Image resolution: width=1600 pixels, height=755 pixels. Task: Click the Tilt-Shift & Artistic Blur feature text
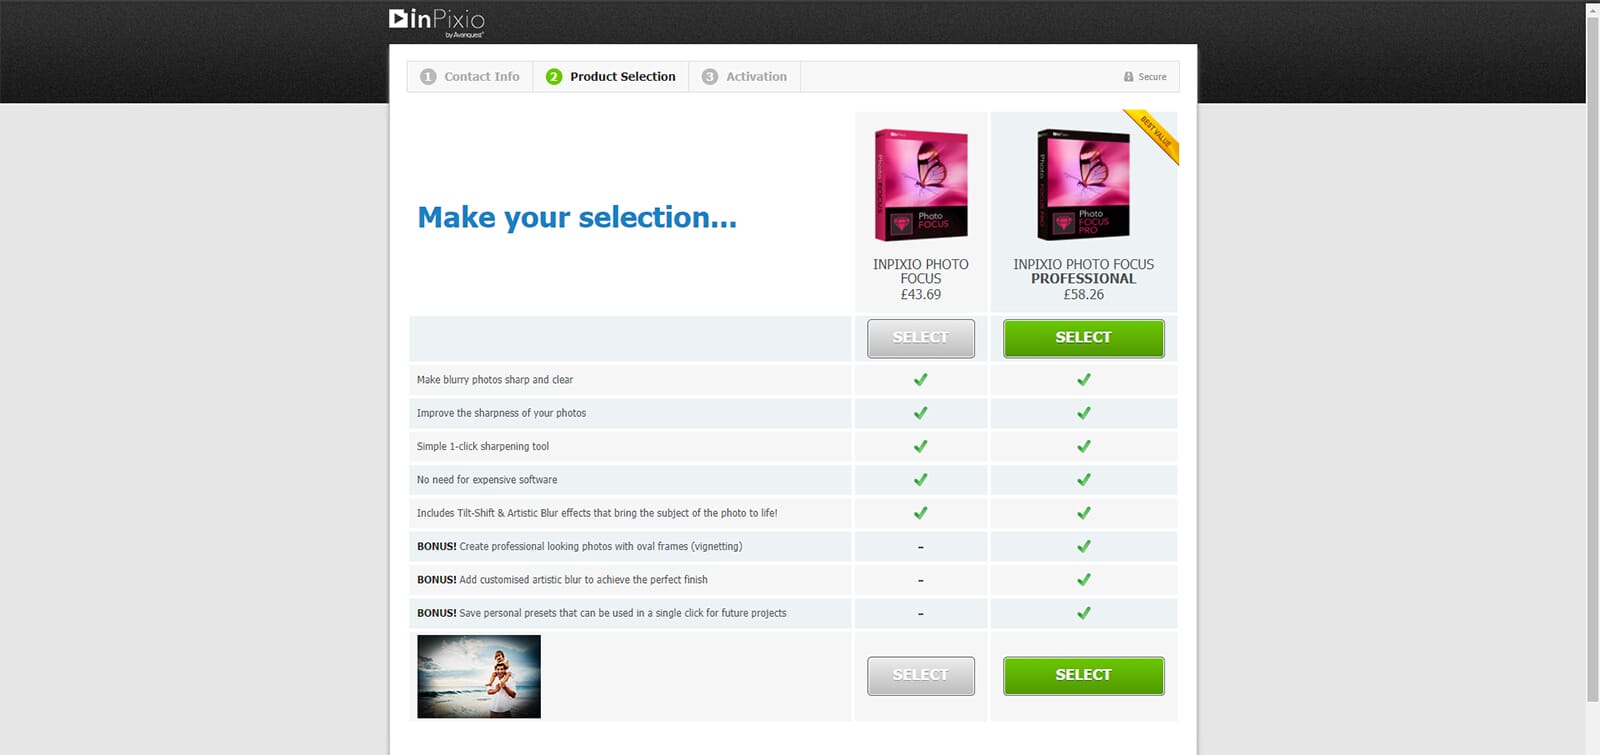(x=597, y=513)
